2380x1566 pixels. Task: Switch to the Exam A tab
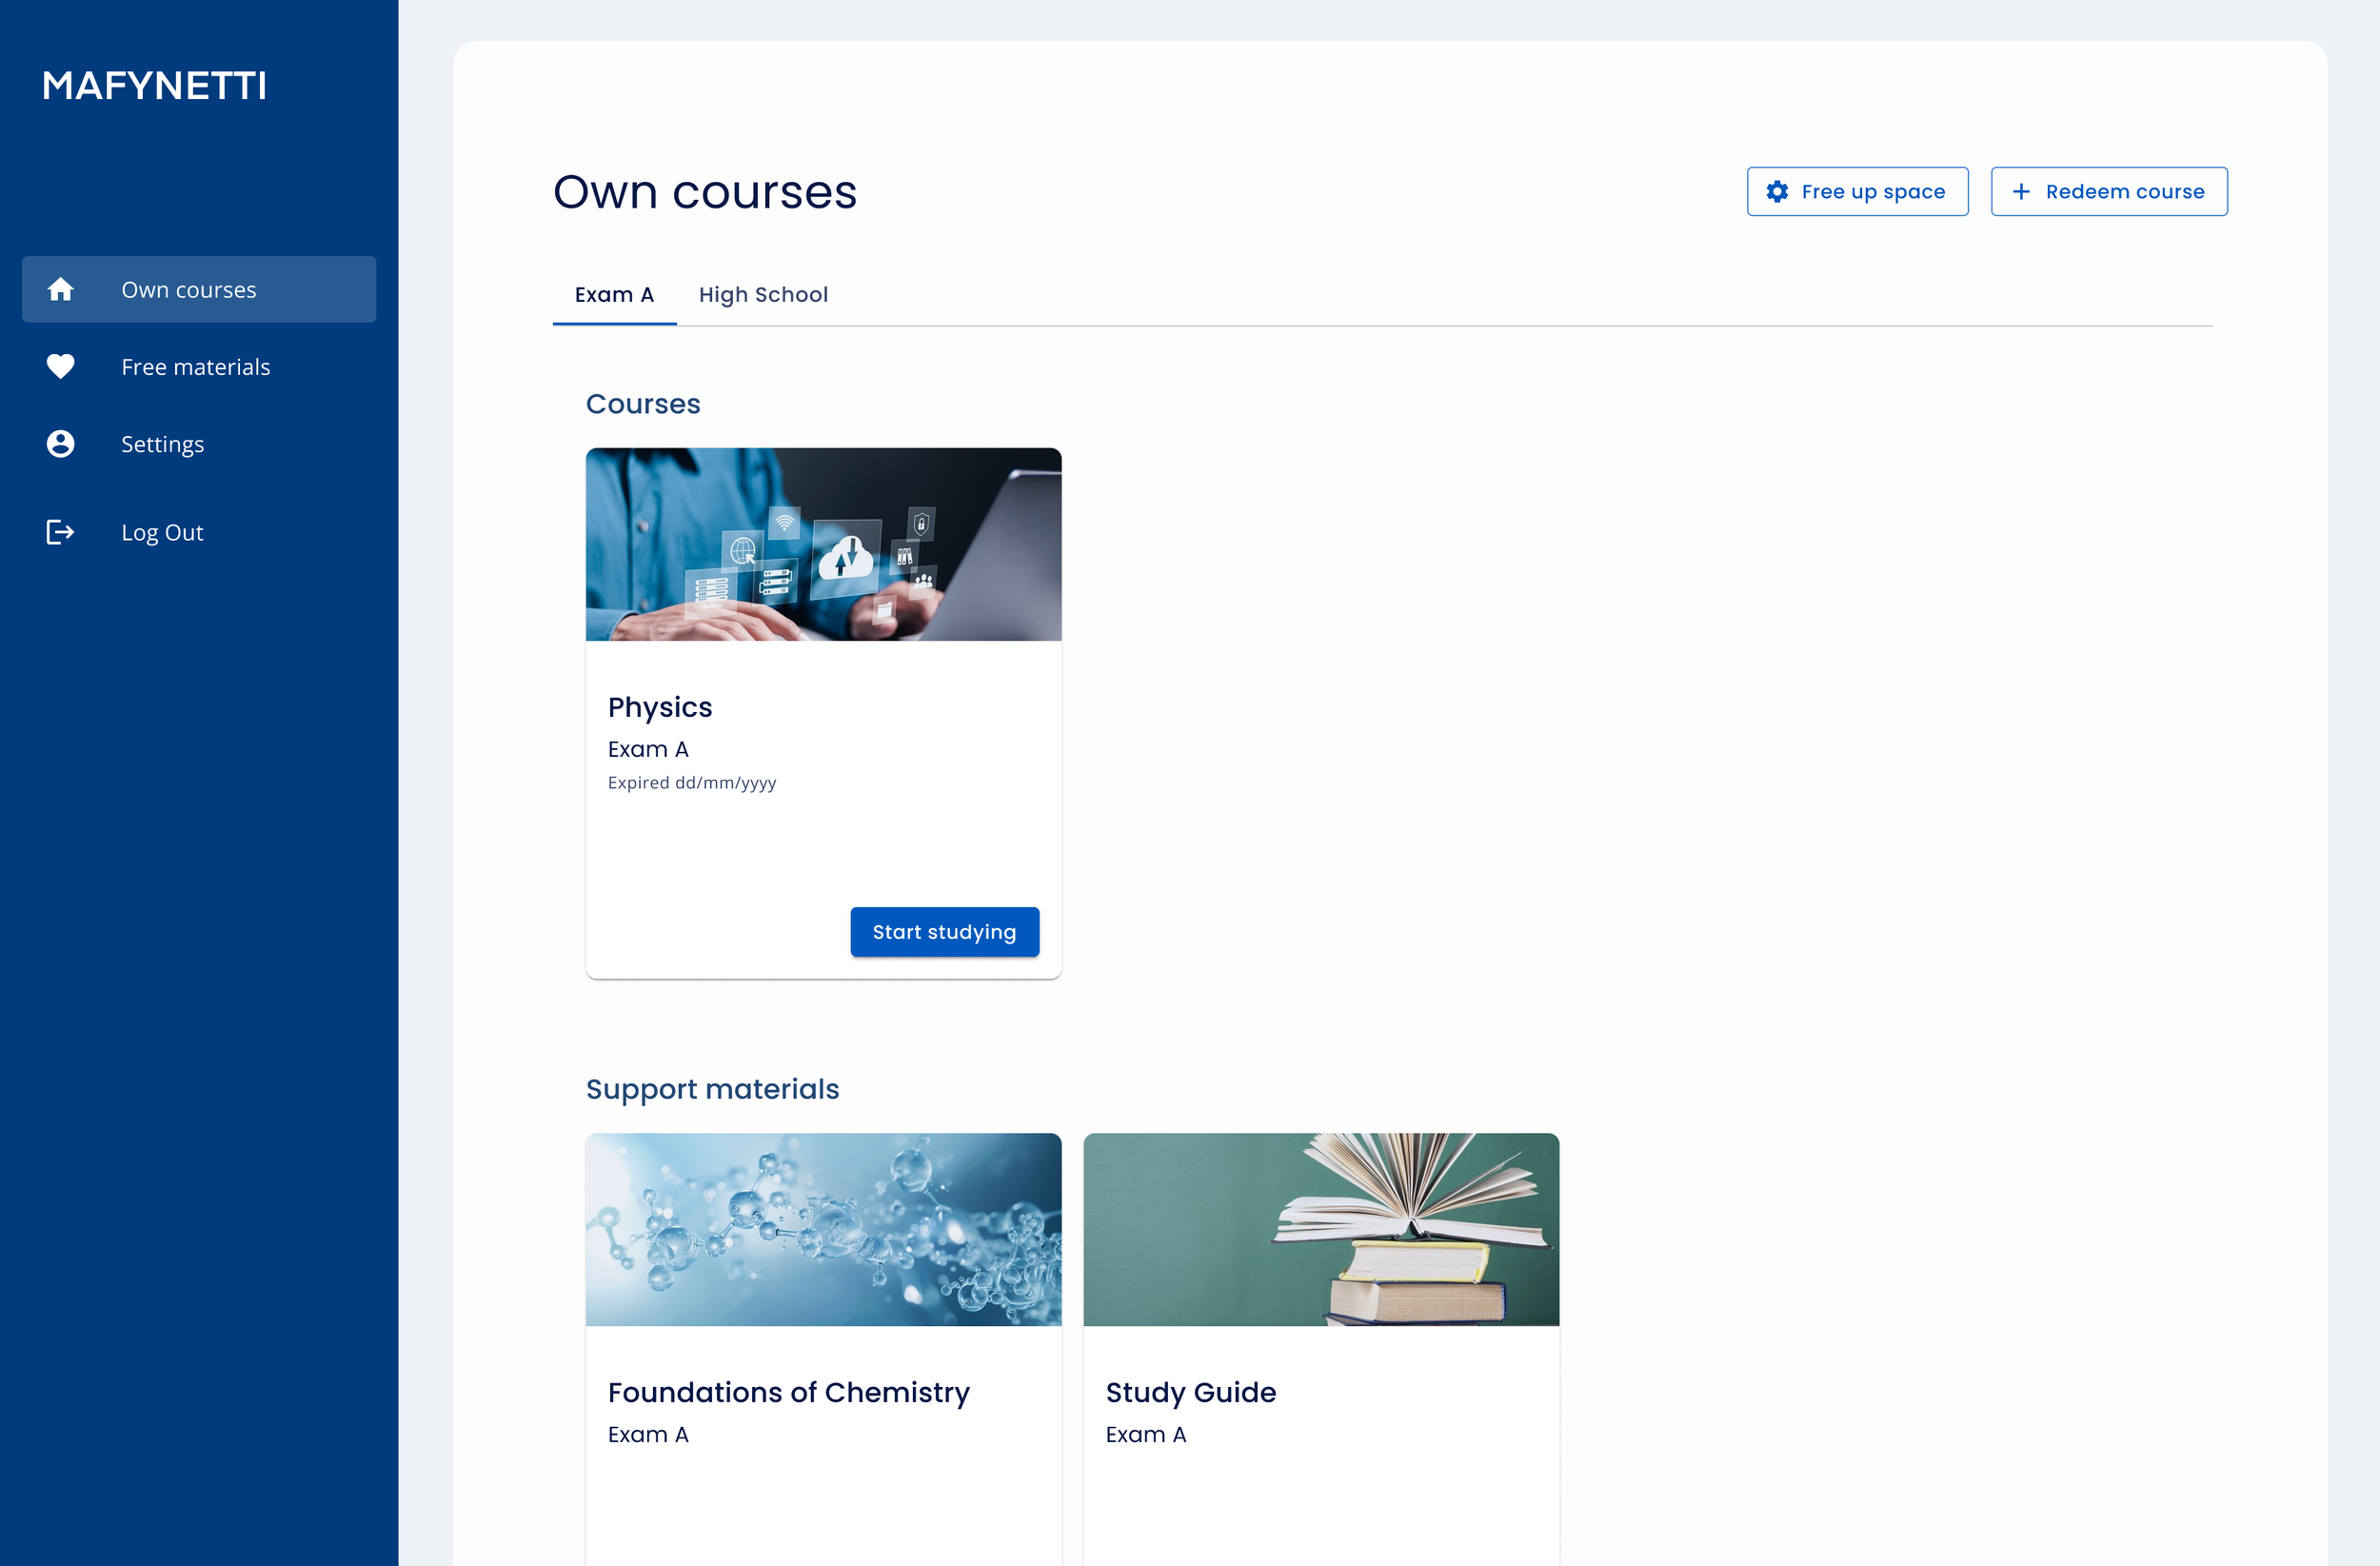point(614,294)
